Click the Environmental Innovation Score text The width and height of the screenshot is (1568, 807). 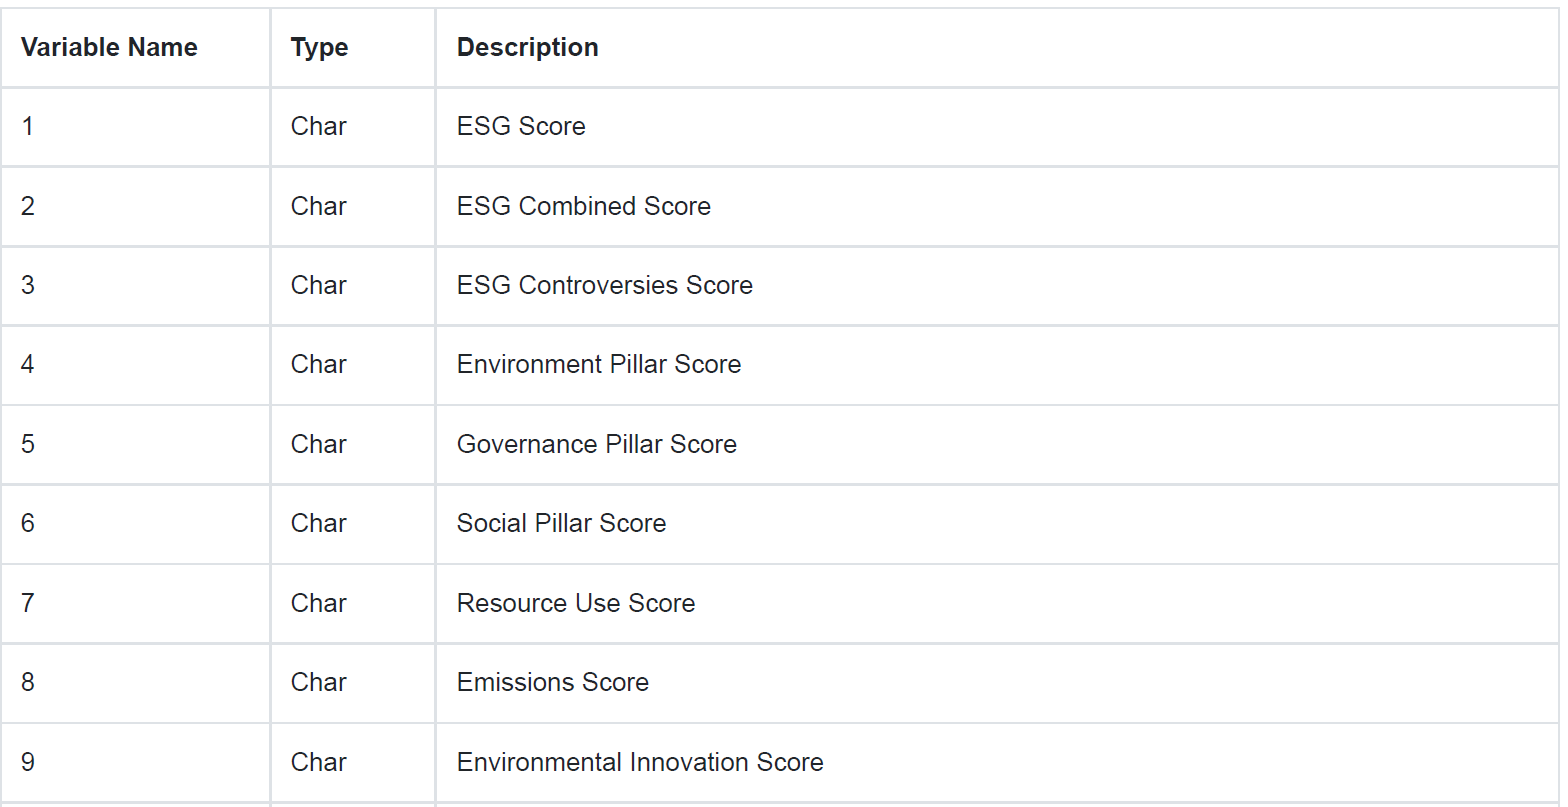pyautogui.click(x=640, y=762)
